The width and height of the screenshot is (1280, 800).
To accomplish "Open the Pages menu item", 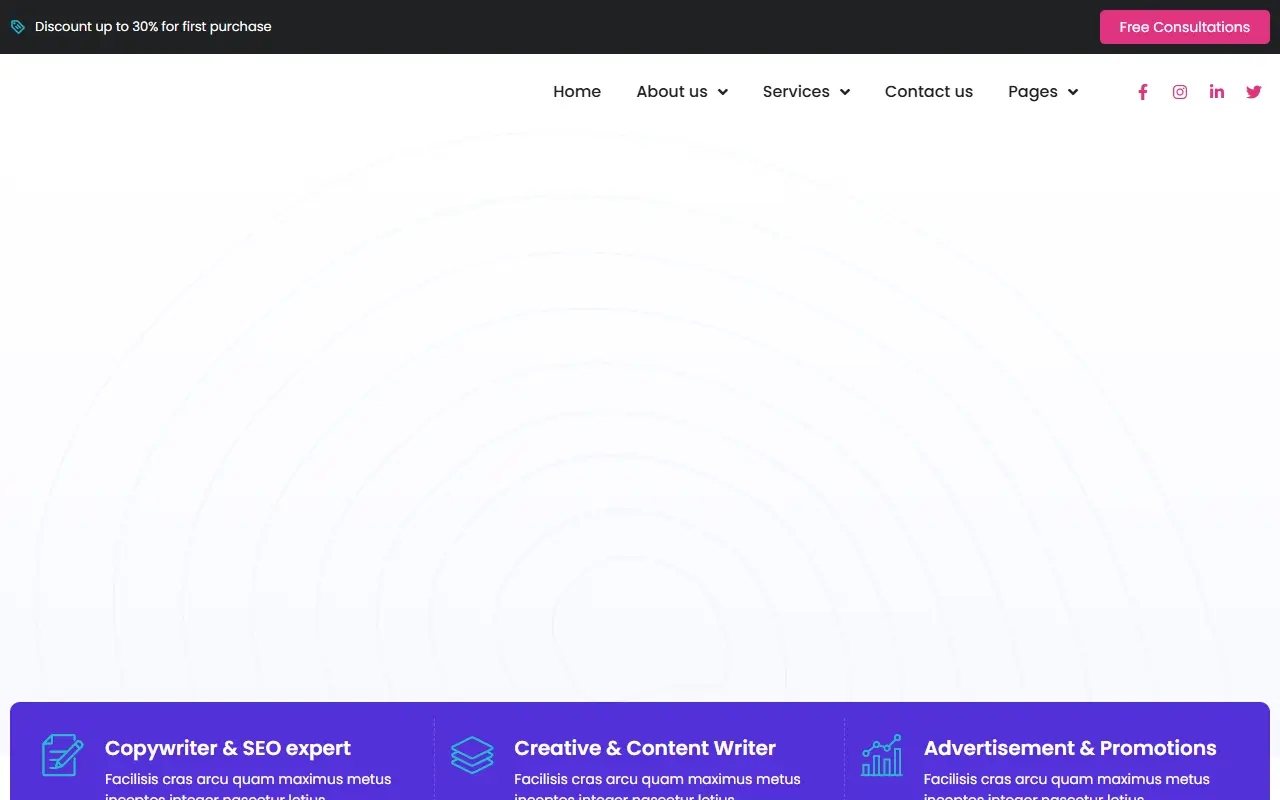I will [1033, 91].
